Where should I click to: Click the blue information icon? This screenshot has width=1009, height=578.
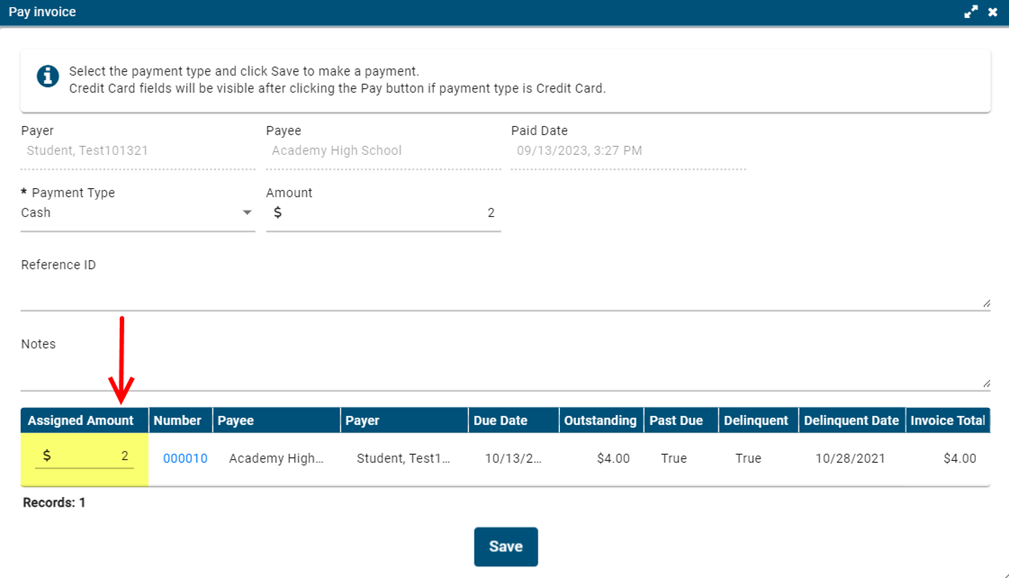47,77
